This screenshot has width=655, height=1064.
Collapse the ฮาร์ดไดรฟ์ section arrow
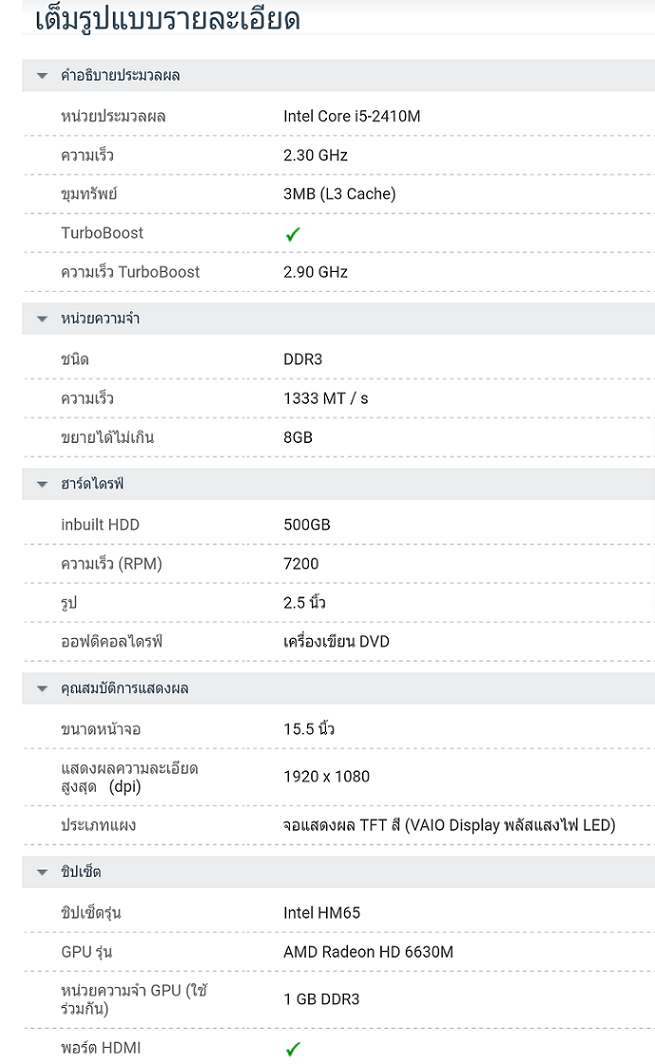pos(42,485)
